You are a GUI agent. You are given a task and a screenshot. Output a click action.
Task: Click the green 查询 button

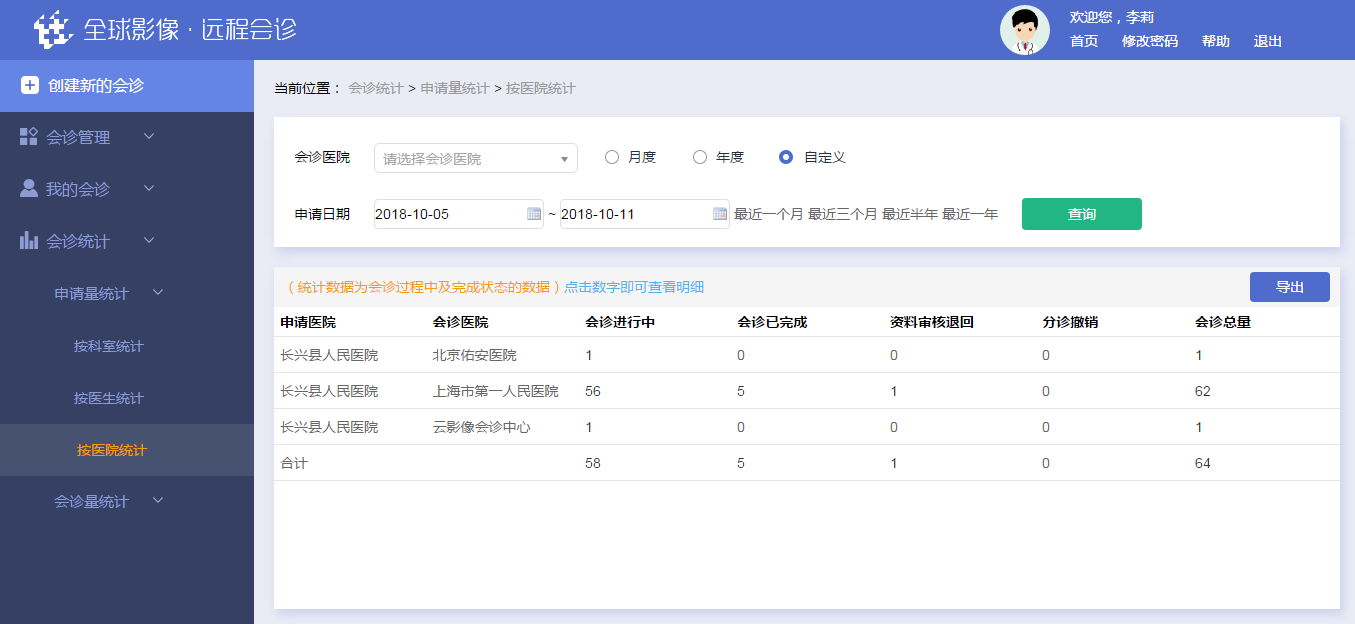(1081, 214)
